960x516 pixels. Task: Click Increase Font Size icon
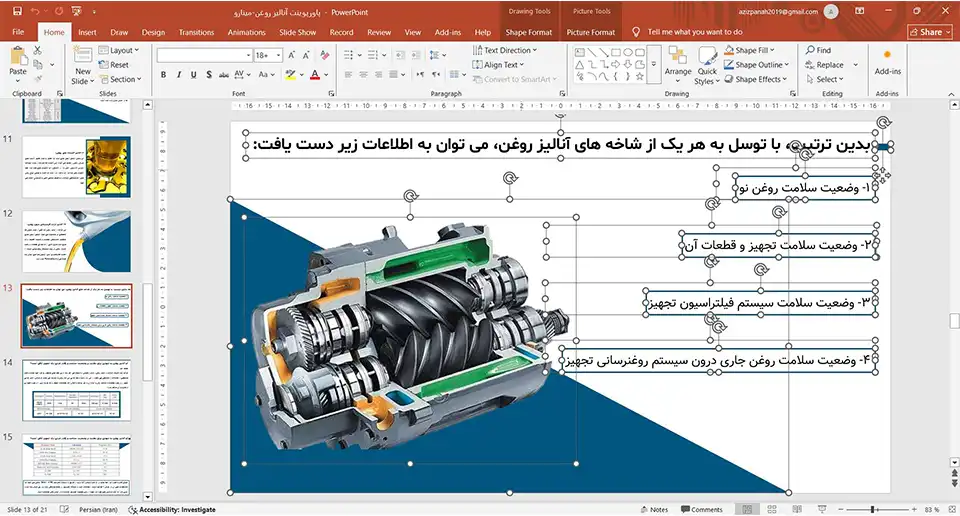(292, 55)
